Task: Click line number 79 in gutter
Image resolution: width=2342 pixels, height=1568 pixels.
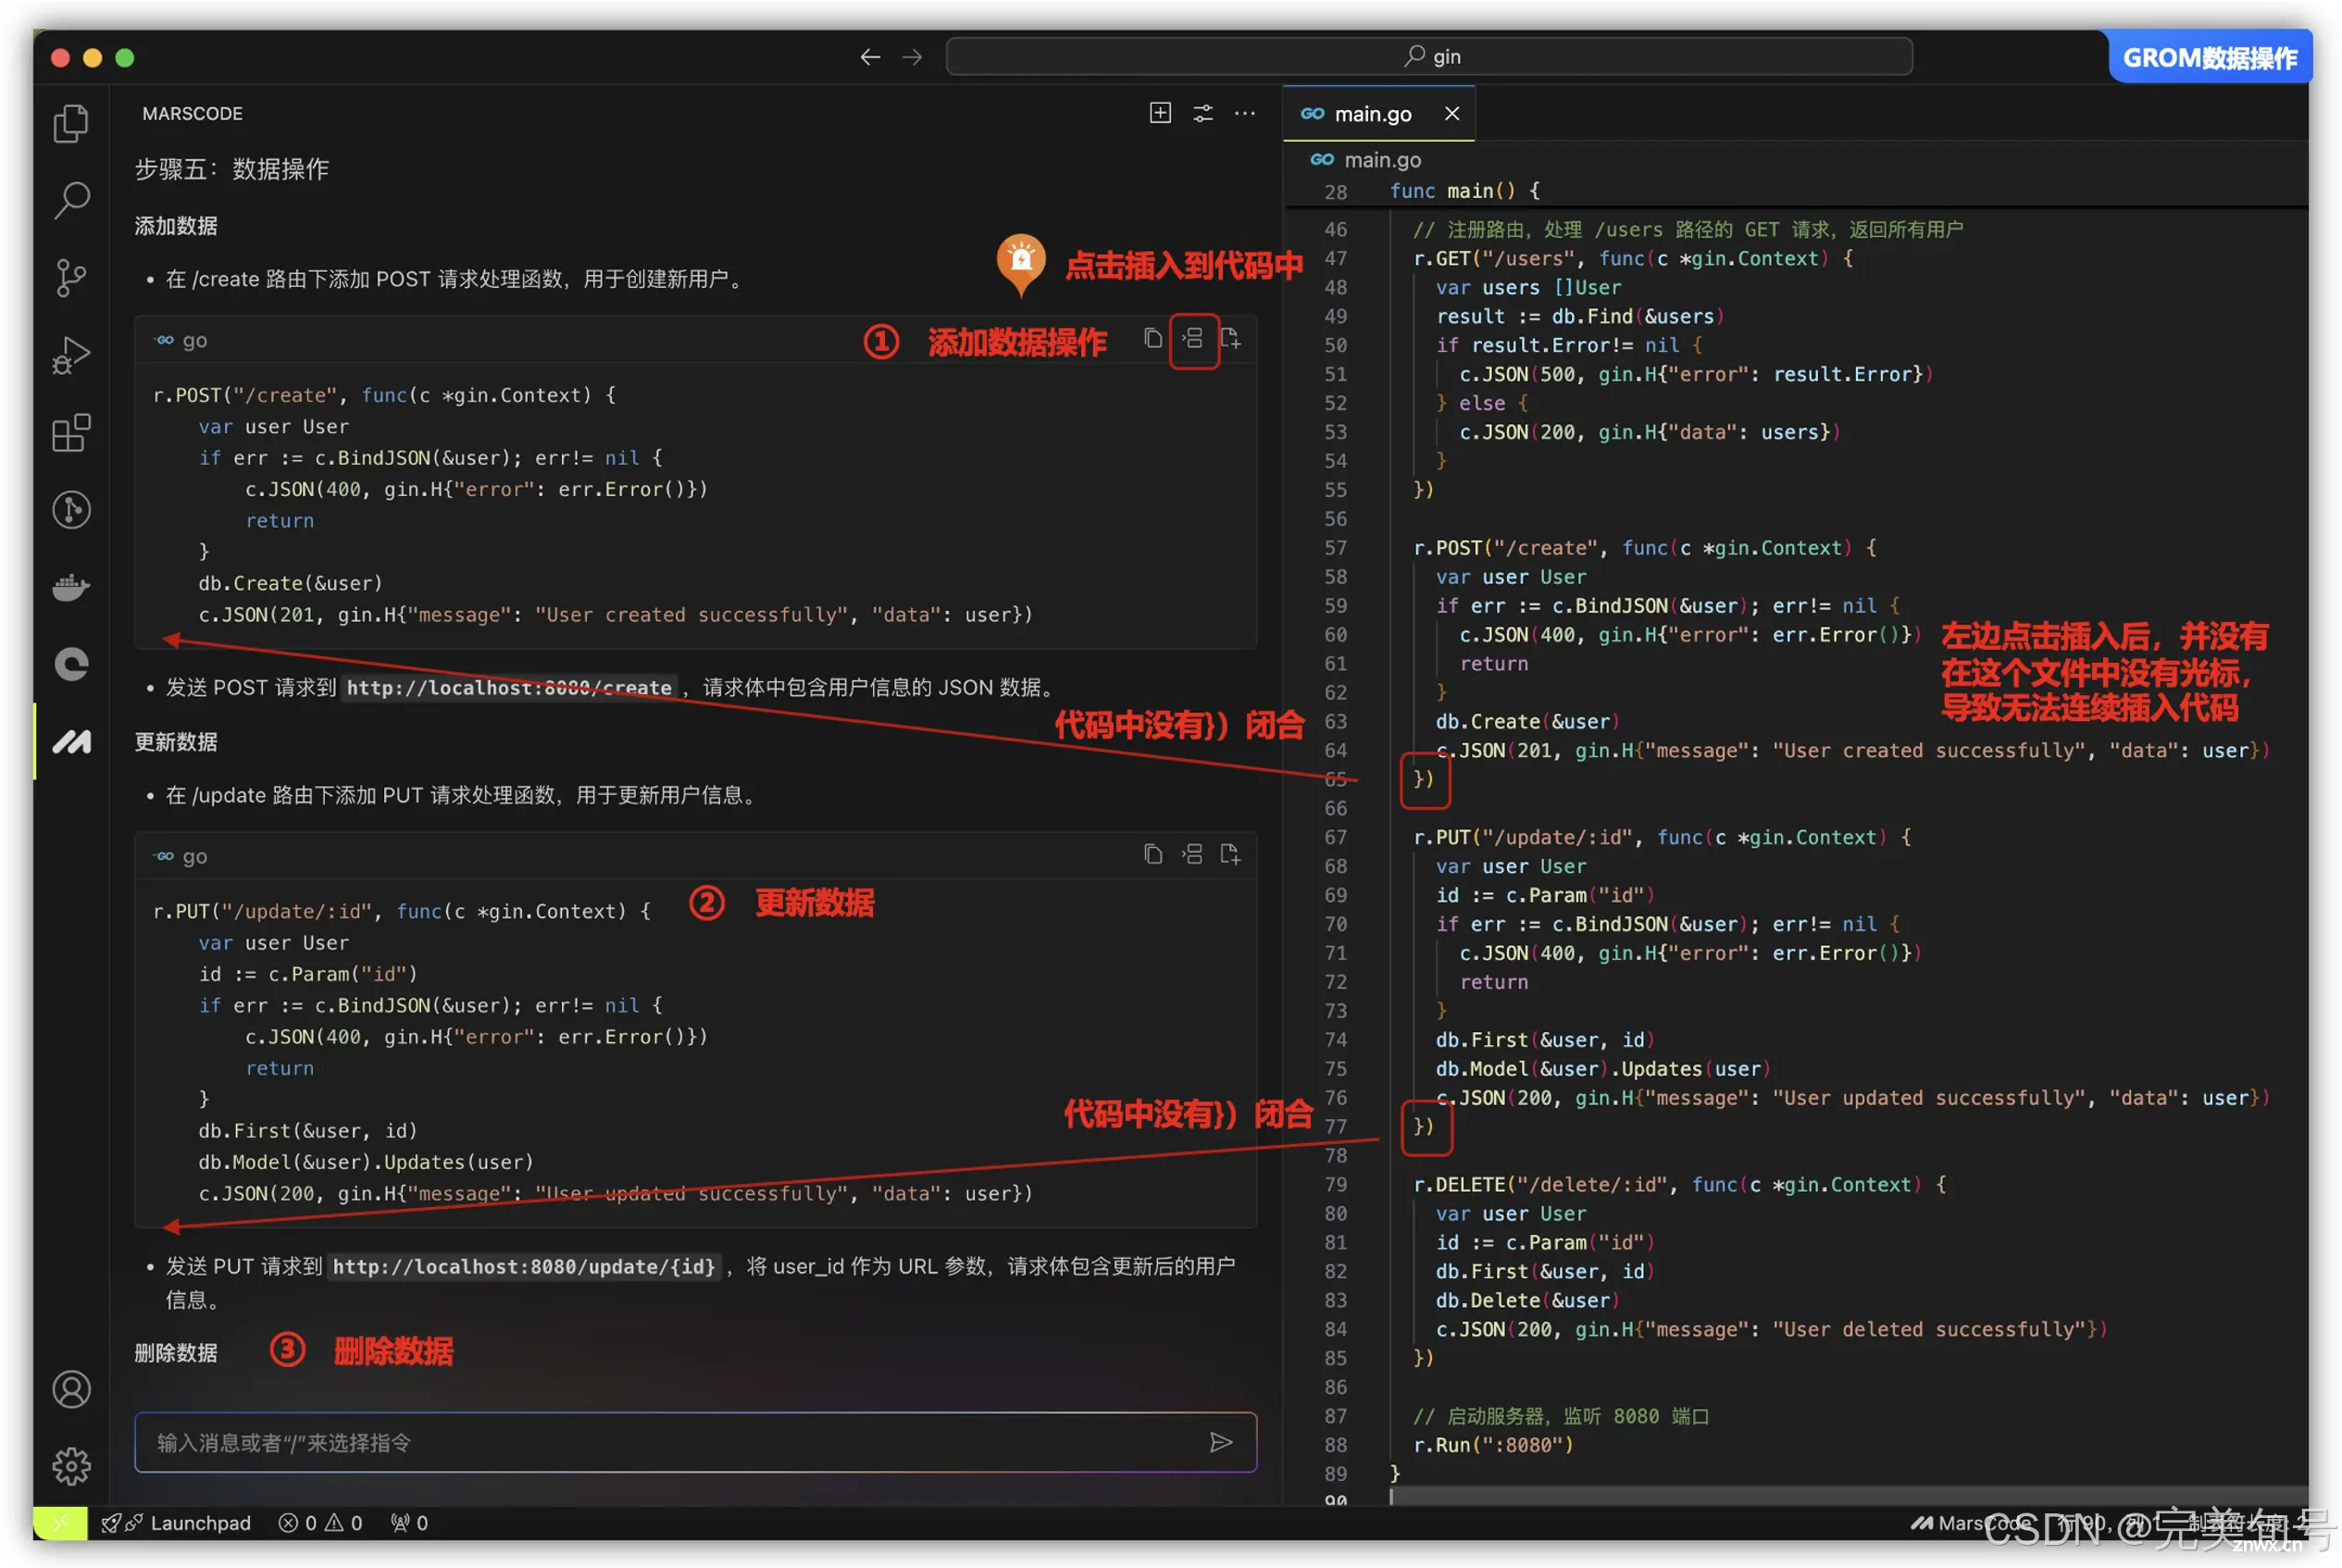Action: pos(1335,1184)
